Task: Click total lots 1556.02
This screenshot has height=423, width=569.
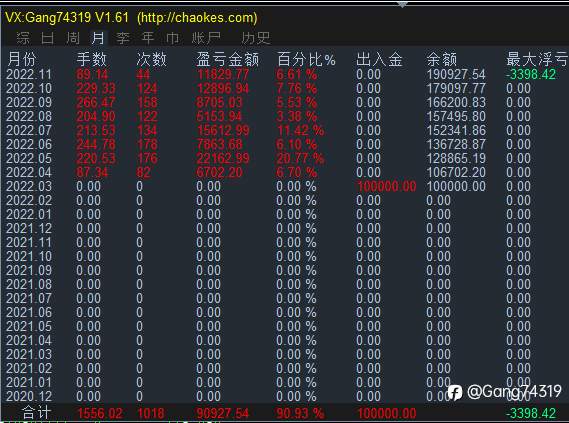Action: (x=100, y=413)
